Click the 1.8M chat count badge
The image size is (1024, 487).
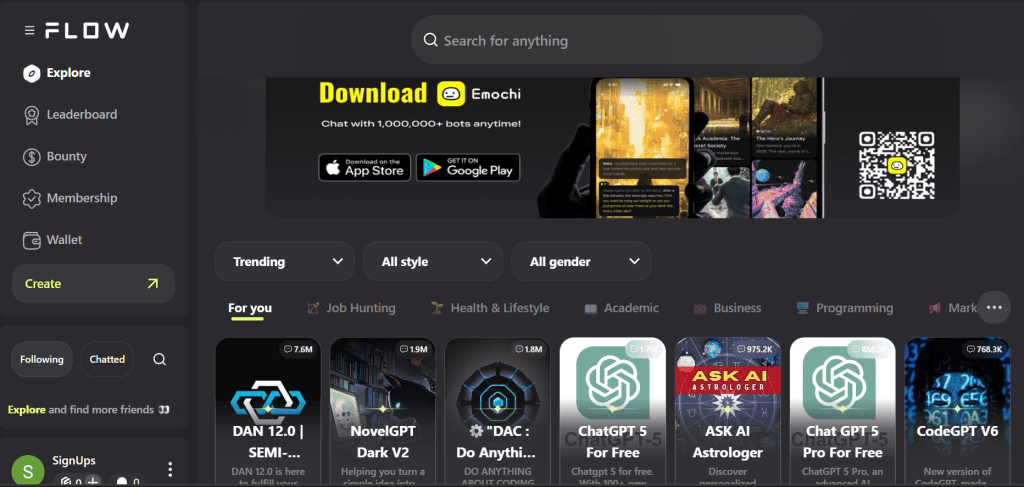click(528, 349)
